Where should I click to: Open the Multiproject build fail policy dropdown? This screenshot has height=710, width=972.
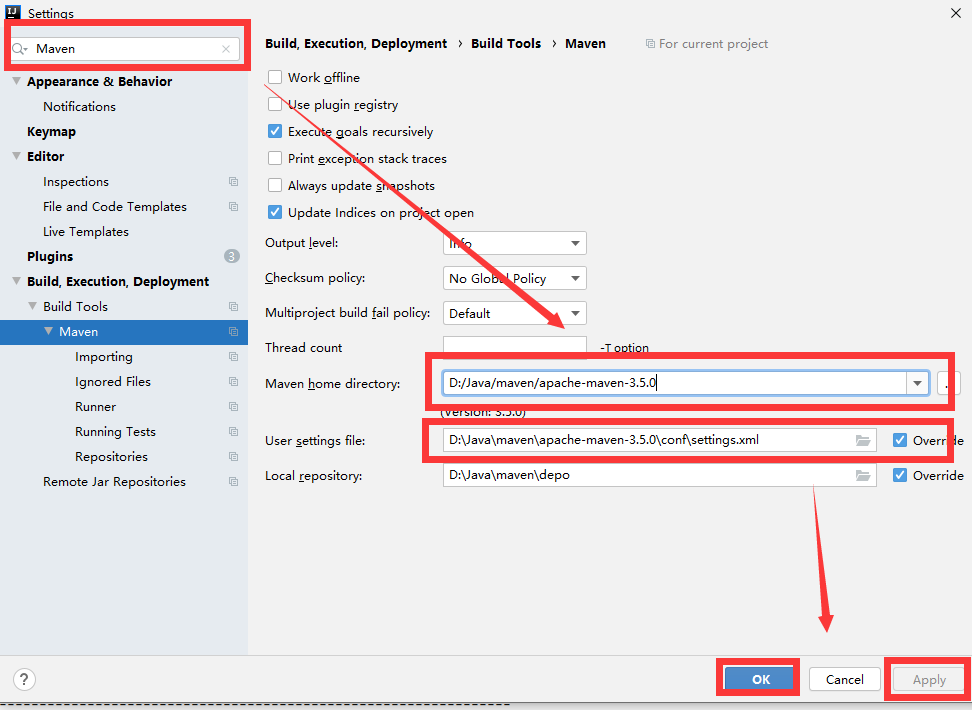point(515,313)
